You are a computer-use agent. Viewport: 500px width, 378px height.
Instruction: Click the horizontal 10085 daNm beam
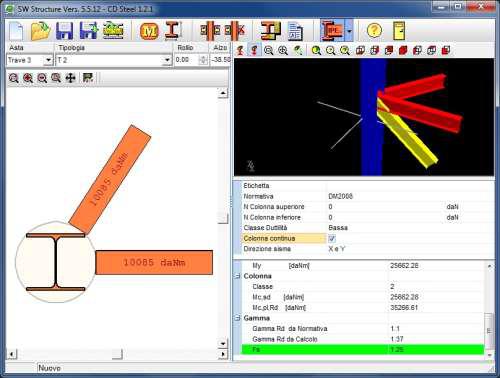click(154, 262)
